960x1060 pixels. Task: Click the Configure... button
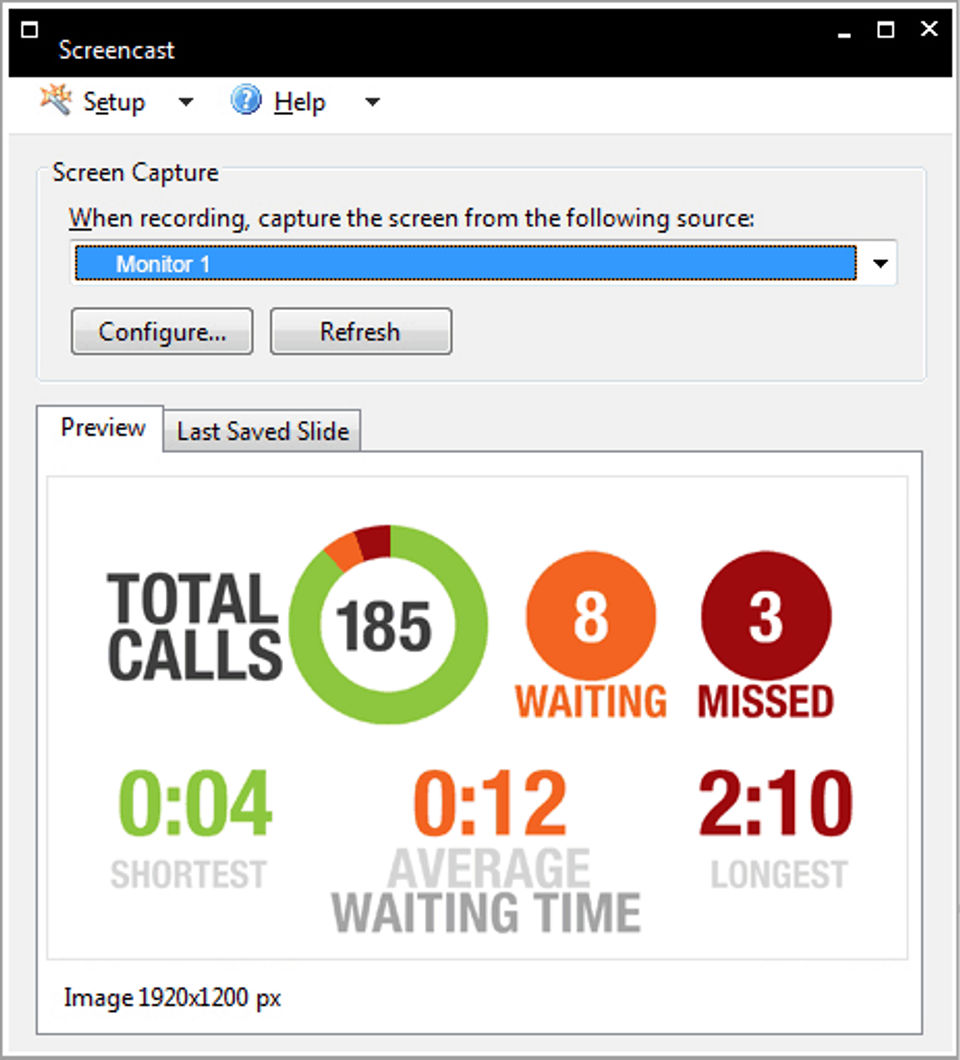coord(162,331)
